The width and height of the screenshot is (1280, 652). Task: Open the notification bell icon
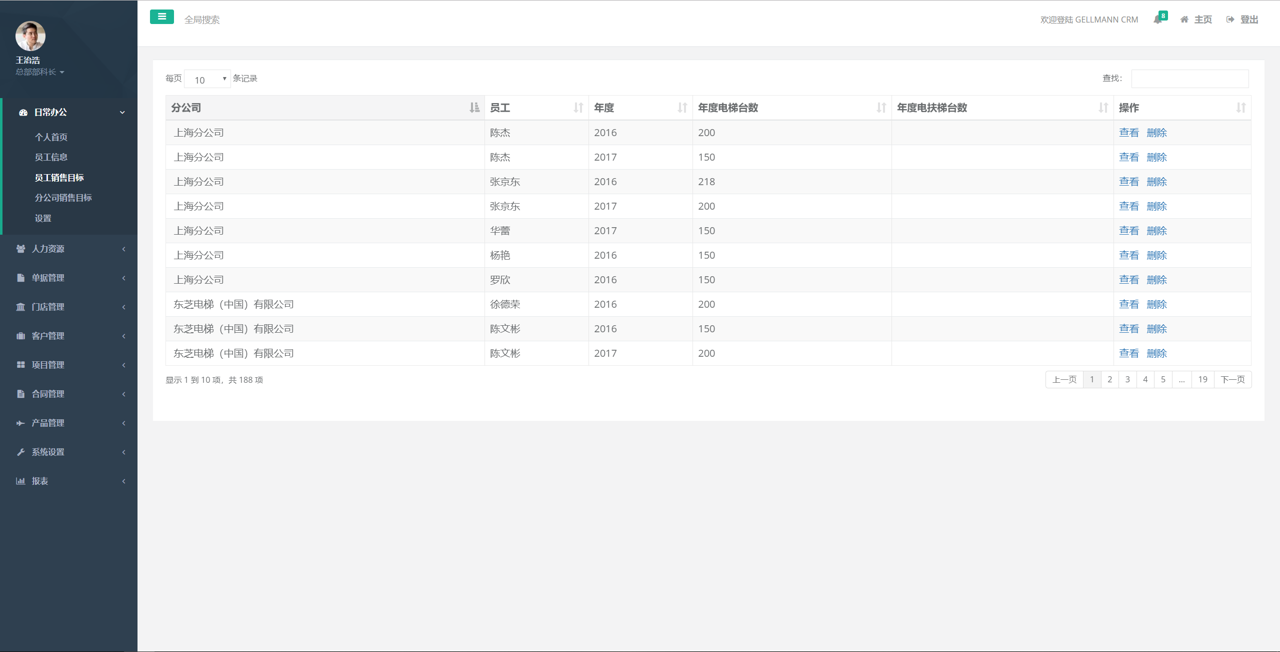pyautogui.click(x=1158, y=19)
